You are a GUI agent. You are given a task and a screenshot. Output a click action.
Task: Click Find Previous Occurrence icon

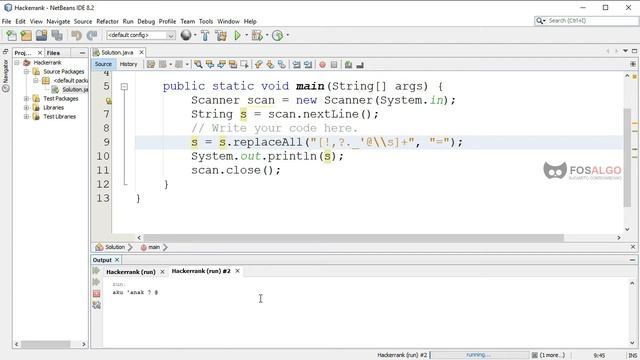point(210,64)
